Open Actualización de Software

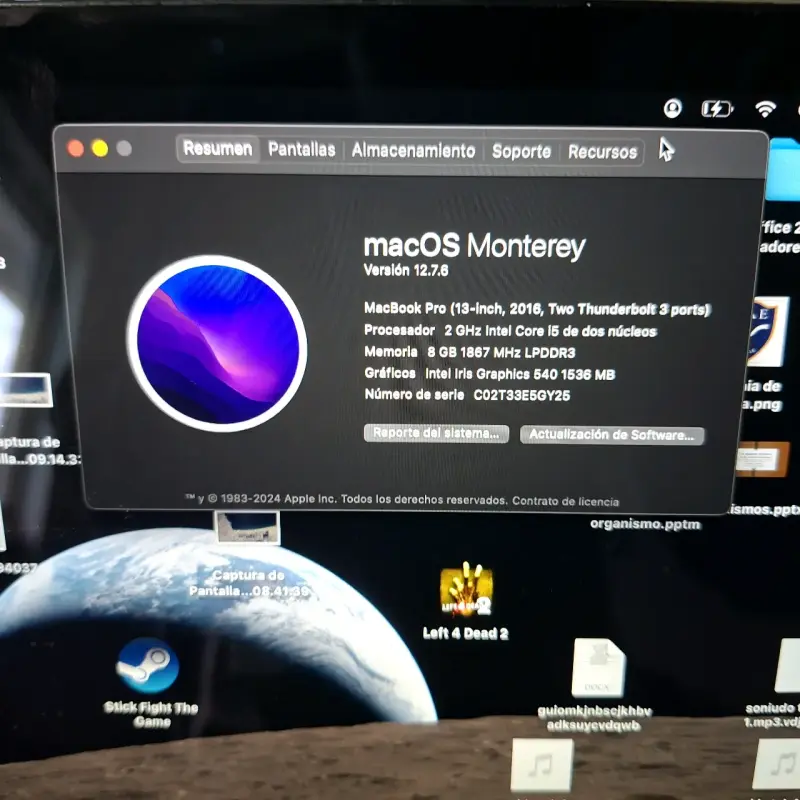pos(612,435)
